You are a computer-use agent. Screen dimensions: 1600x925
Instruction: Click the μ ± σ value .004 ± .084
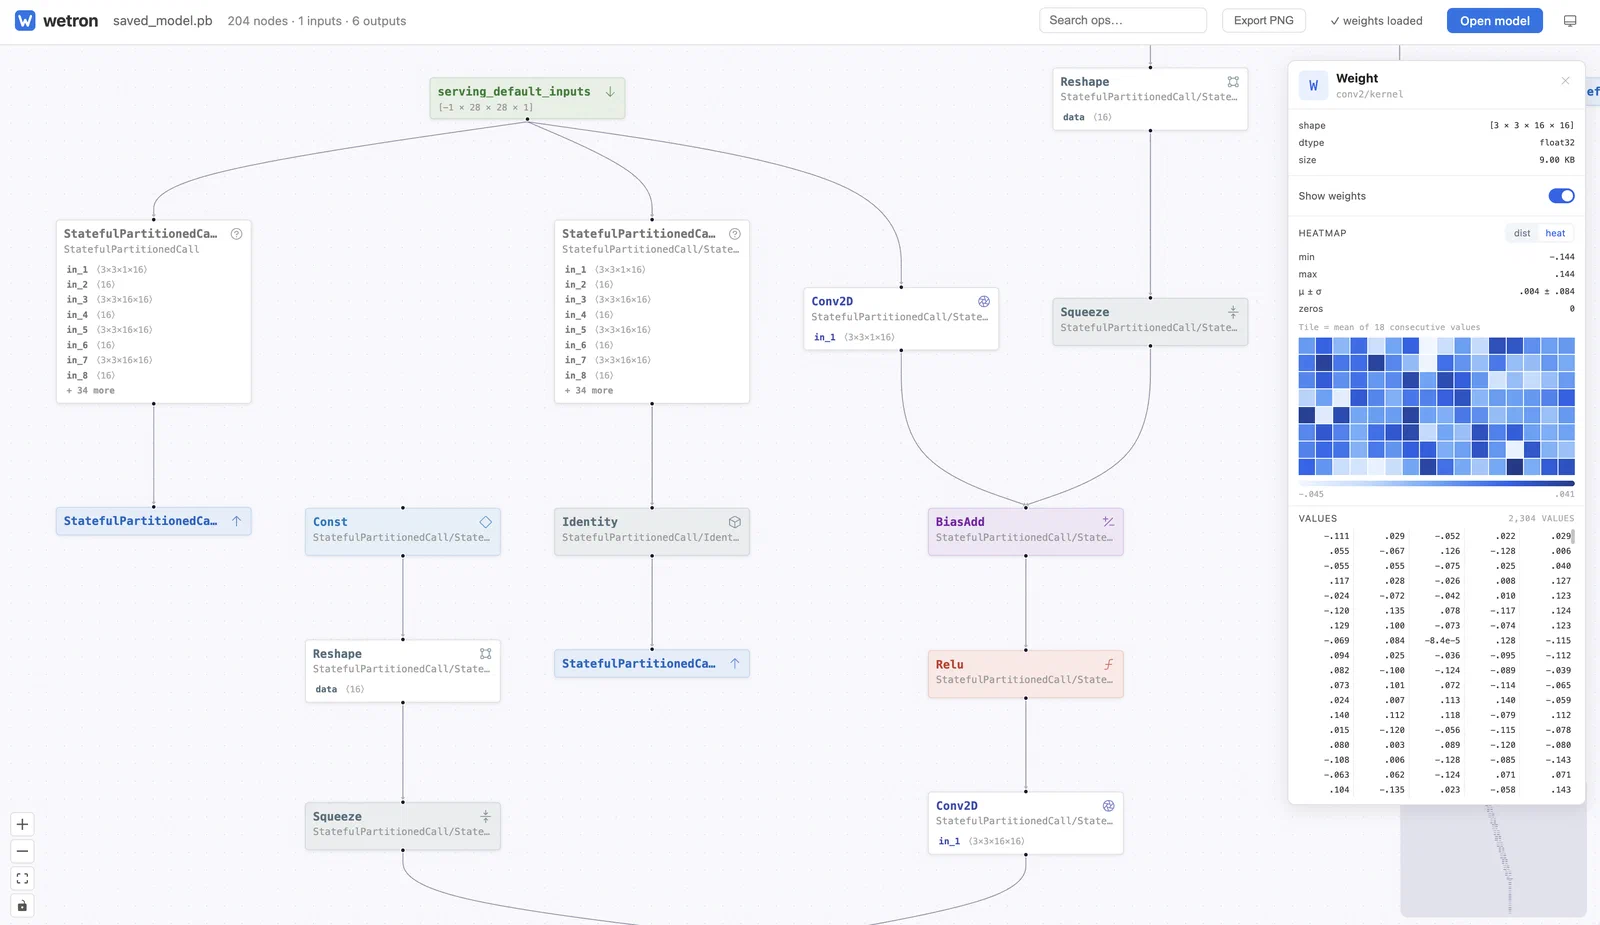(1547, 292)
